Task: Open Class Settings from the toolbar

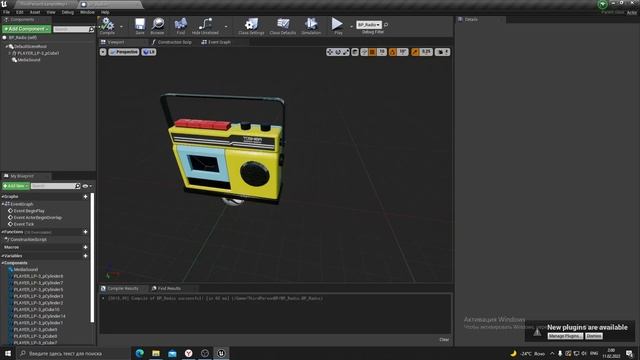Action: click(251, 24)
